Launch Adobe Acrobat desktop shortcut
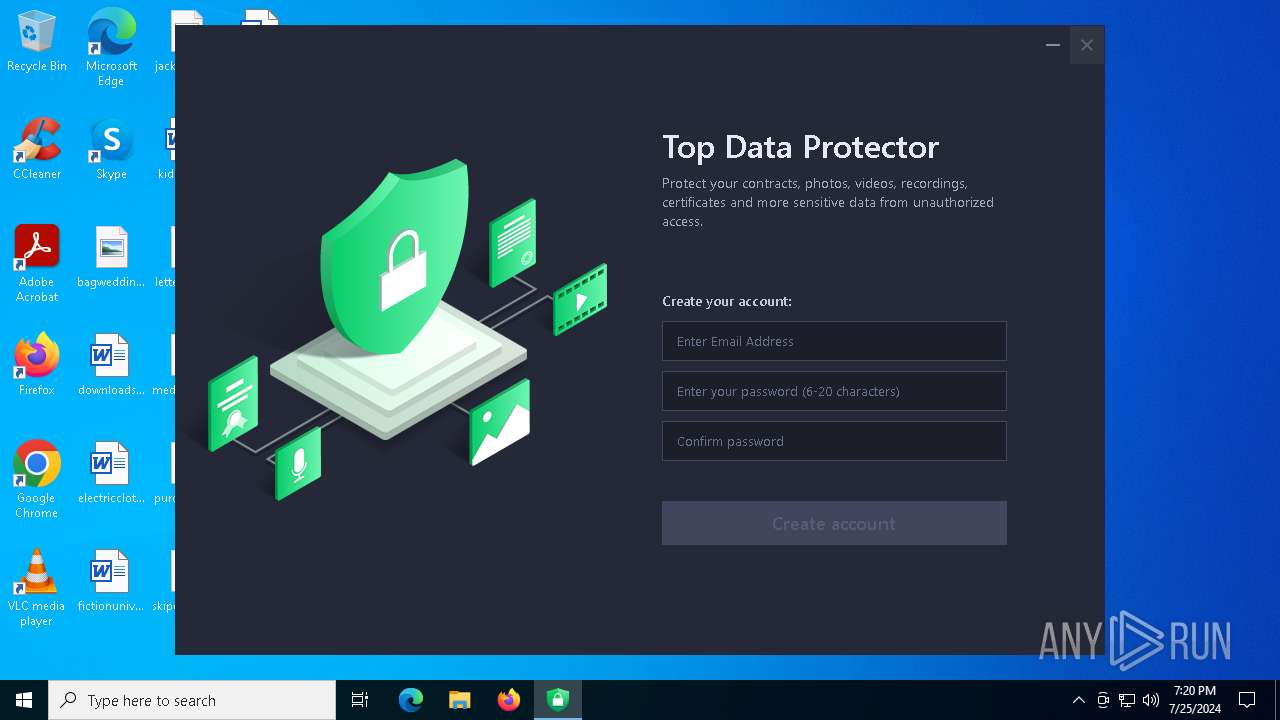The width and height of the screenshot is (1280, 720). [37, 264]
